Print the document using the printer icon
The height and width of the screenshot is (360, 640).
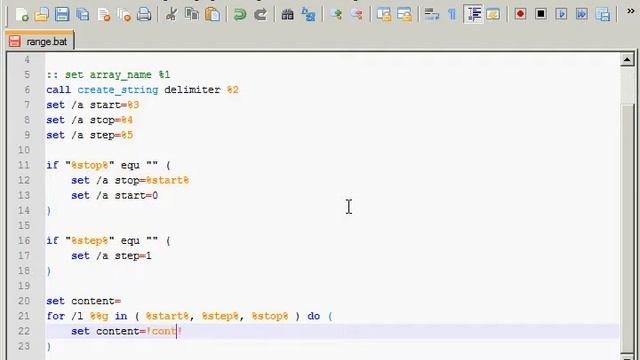coord(144,15)
